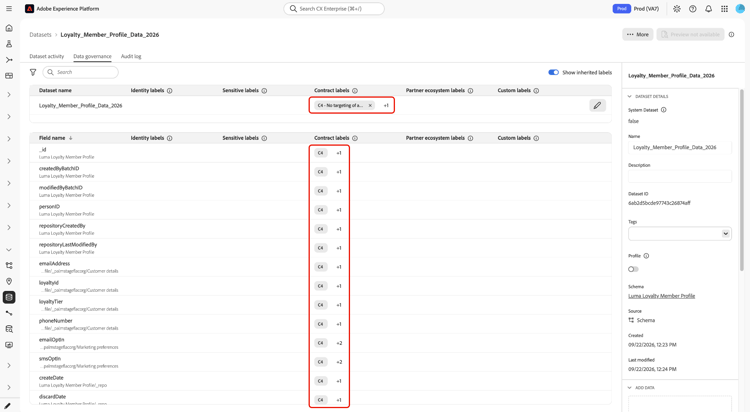
Task: Open the Tags dropdown
Action: coord(679,234)
